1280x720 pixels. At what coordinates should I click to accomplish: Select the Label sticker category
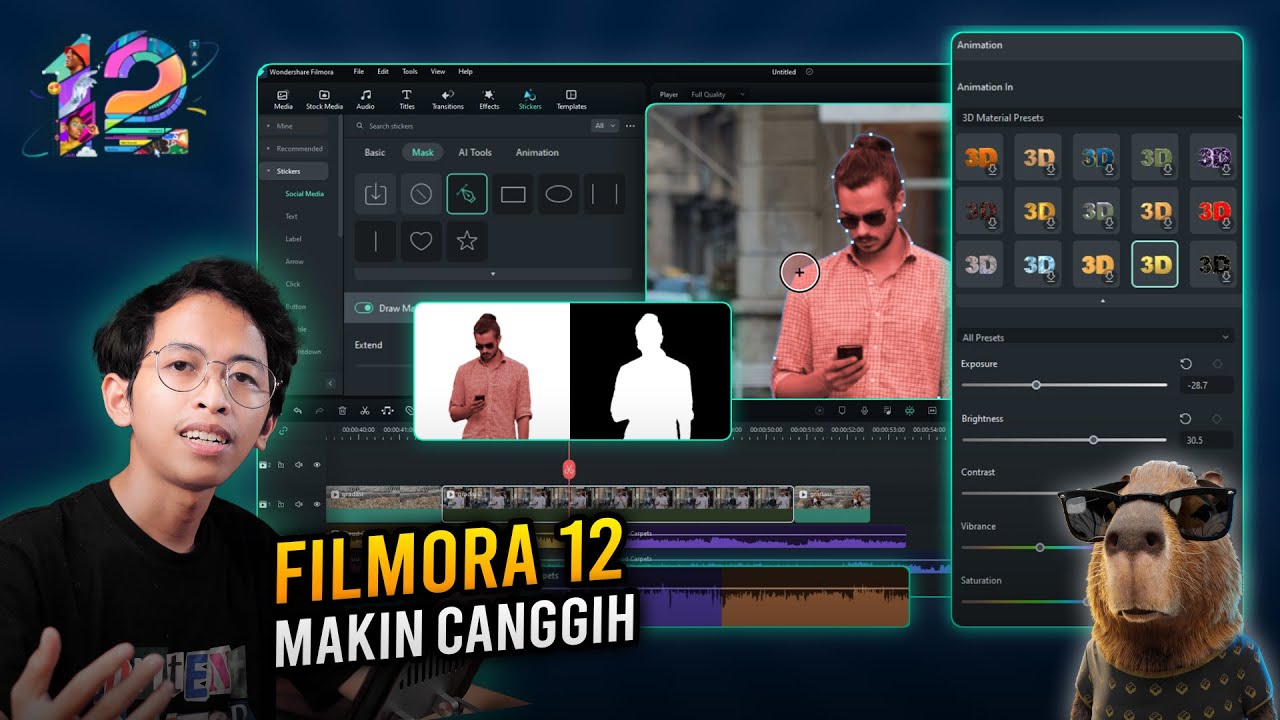[293, 239]
